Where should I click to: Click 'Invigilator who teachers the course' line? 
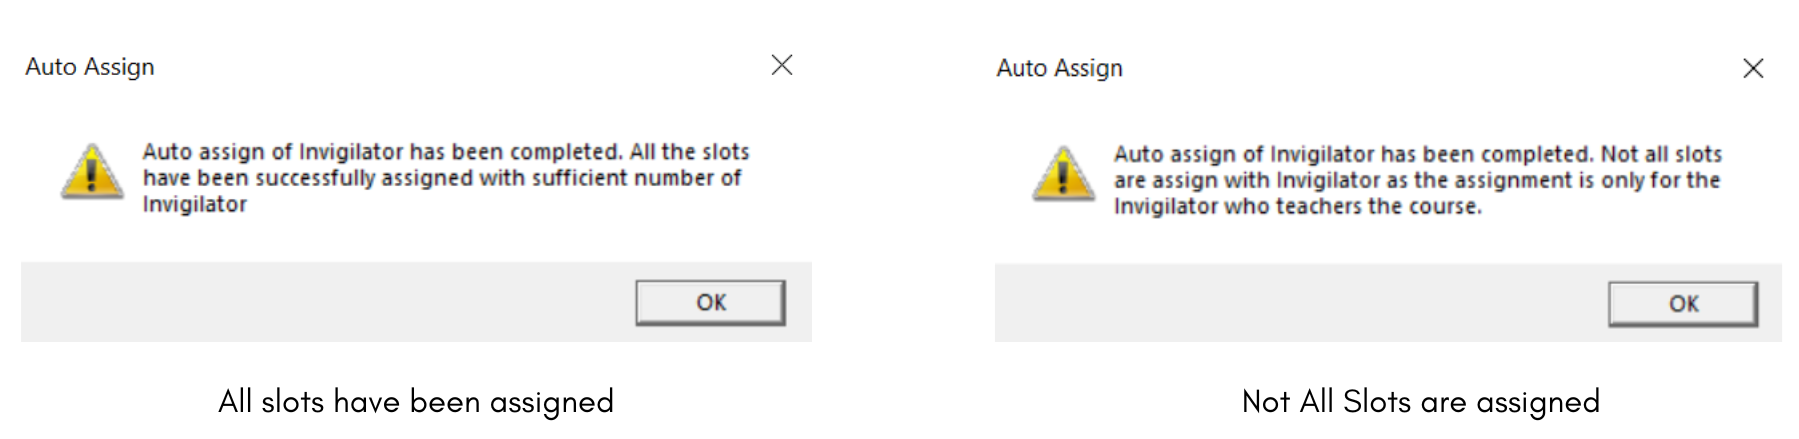pyautogui.click(x=1297, y=207)
